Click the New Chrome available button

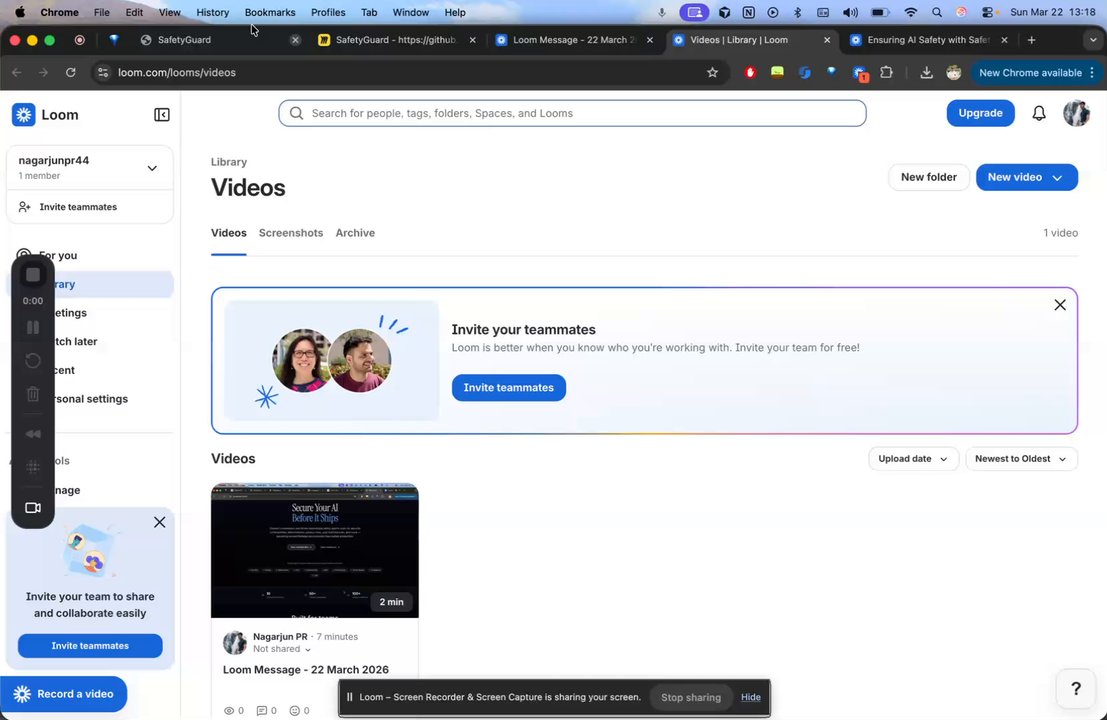click(x=1030, y=73)
